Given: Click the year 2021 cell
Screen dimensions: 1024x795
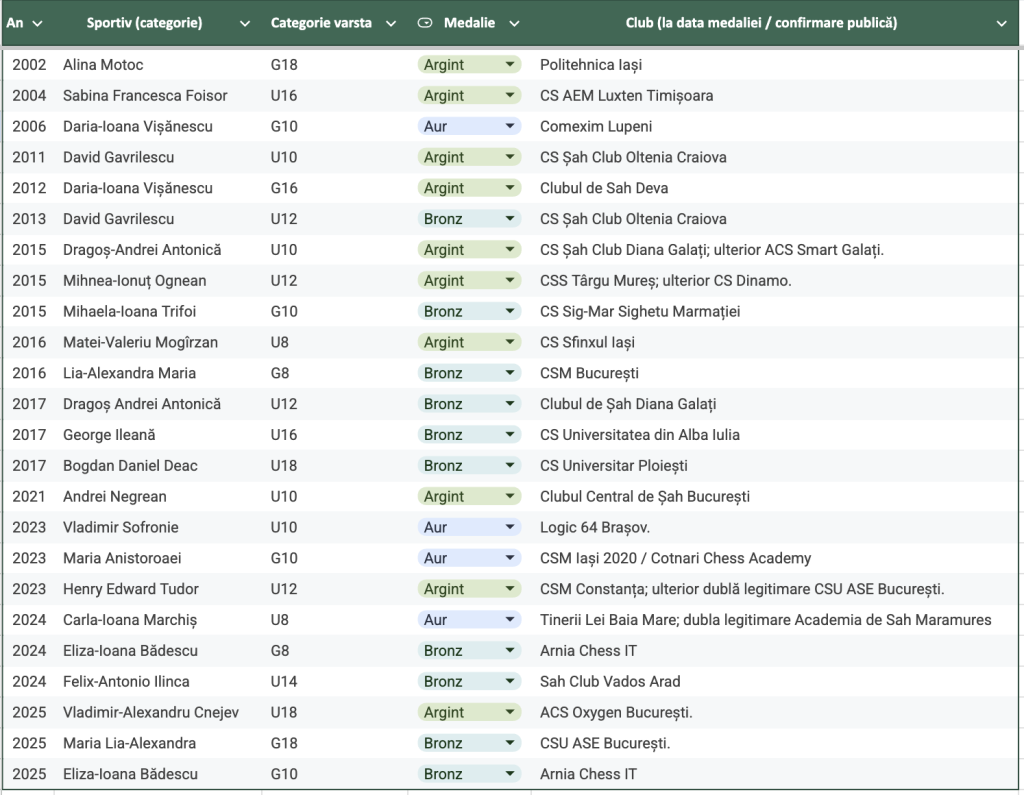Looking at the screenshot, I should (x=29, y=497).
